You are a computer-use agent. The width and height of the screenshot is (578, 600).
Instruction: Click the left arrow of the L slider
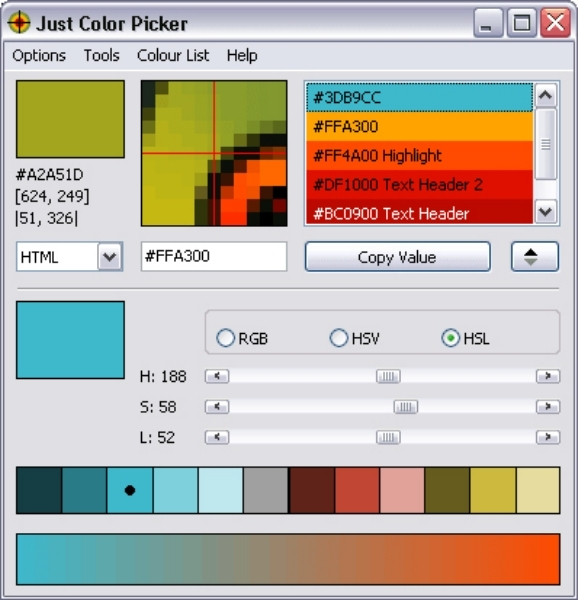(x=217, y=437)
